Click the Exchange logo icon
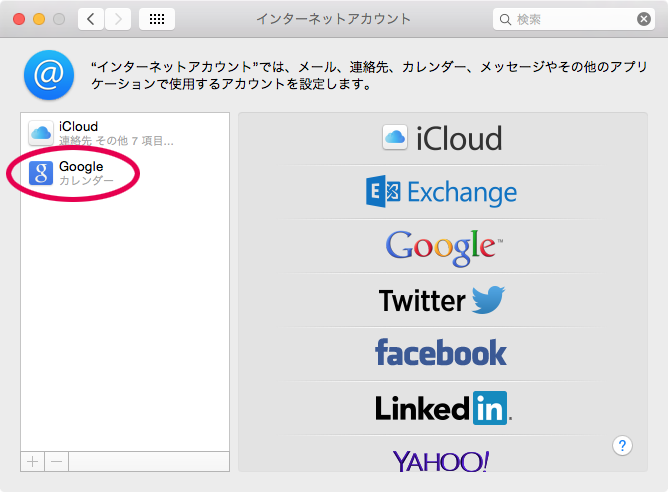The image size is (668, 492). click(x=383, y=191)
